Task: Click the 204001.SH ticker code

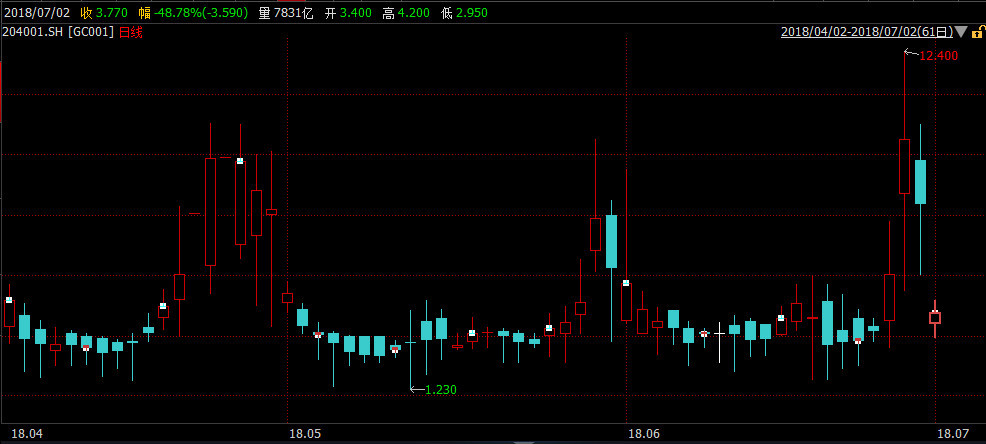Action: (32, 33)
